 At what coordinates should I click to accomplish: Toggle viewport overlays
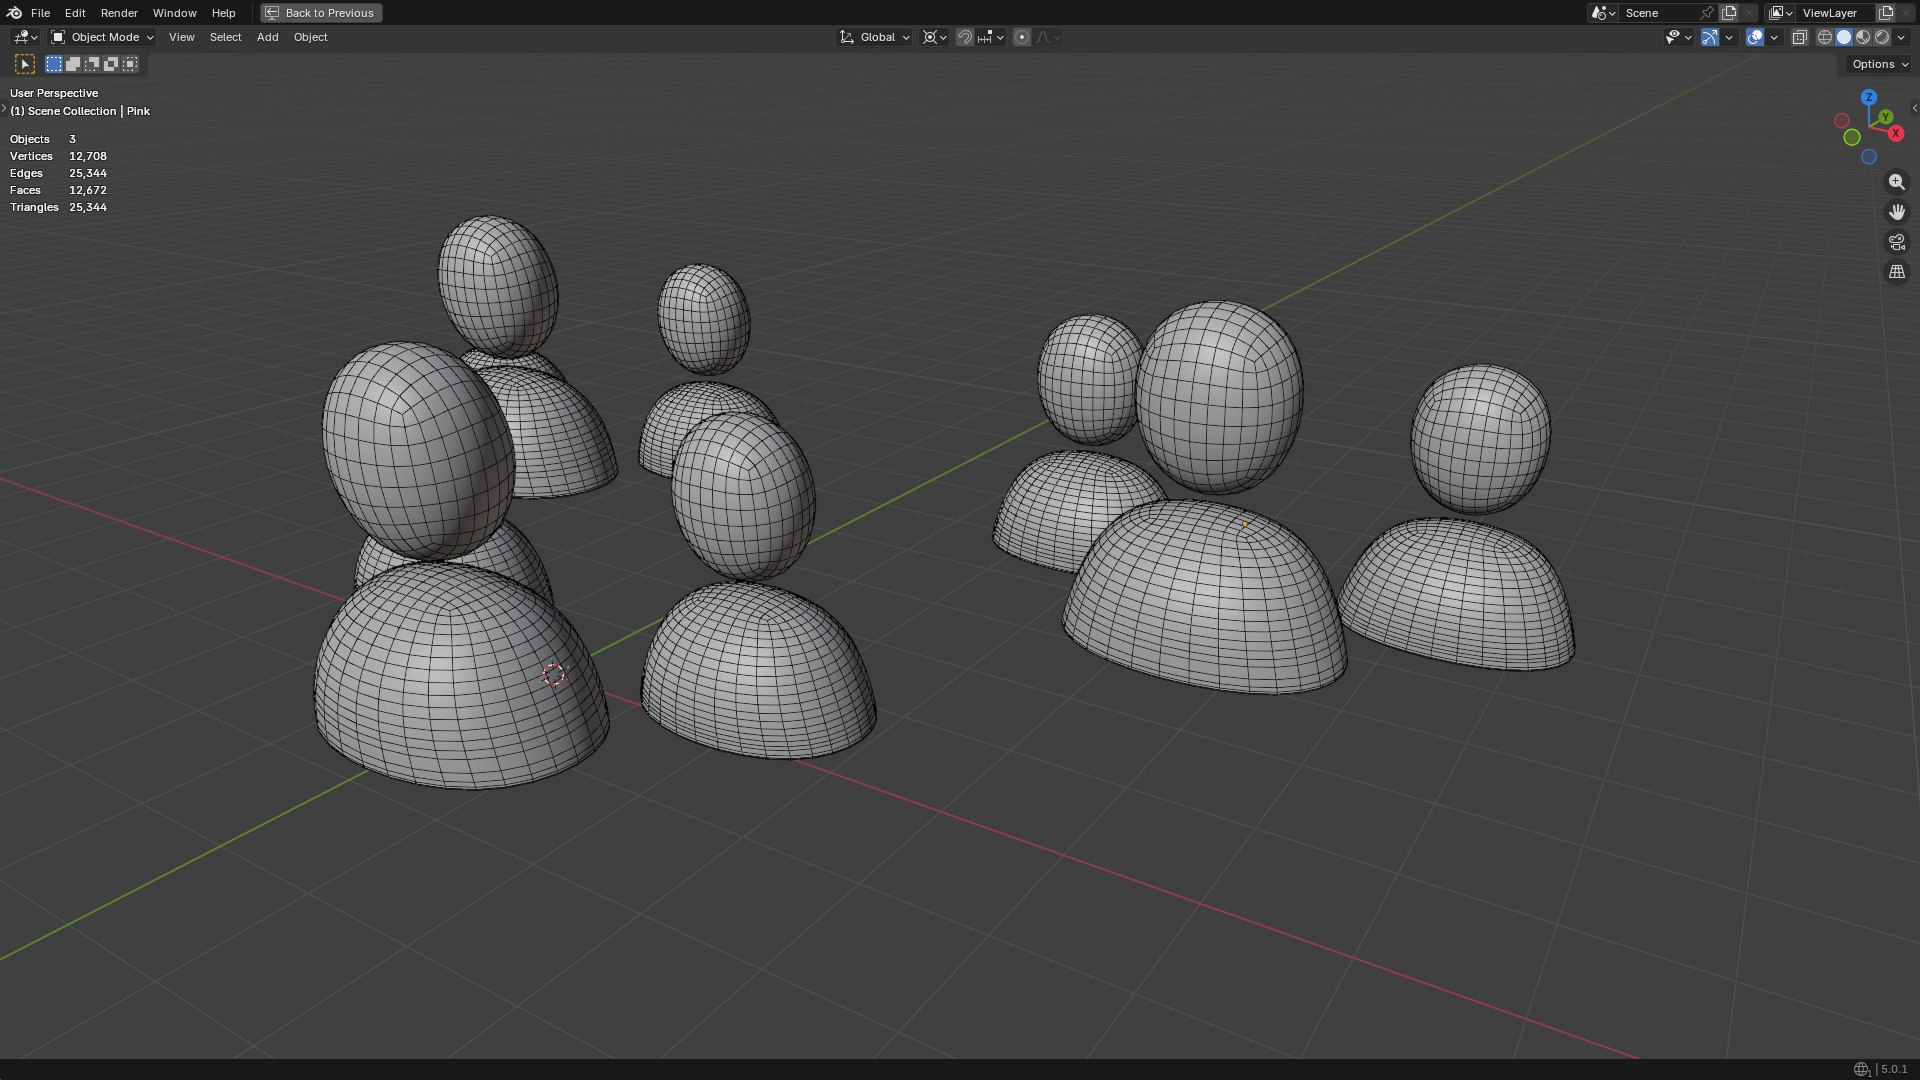(1755, 37)
